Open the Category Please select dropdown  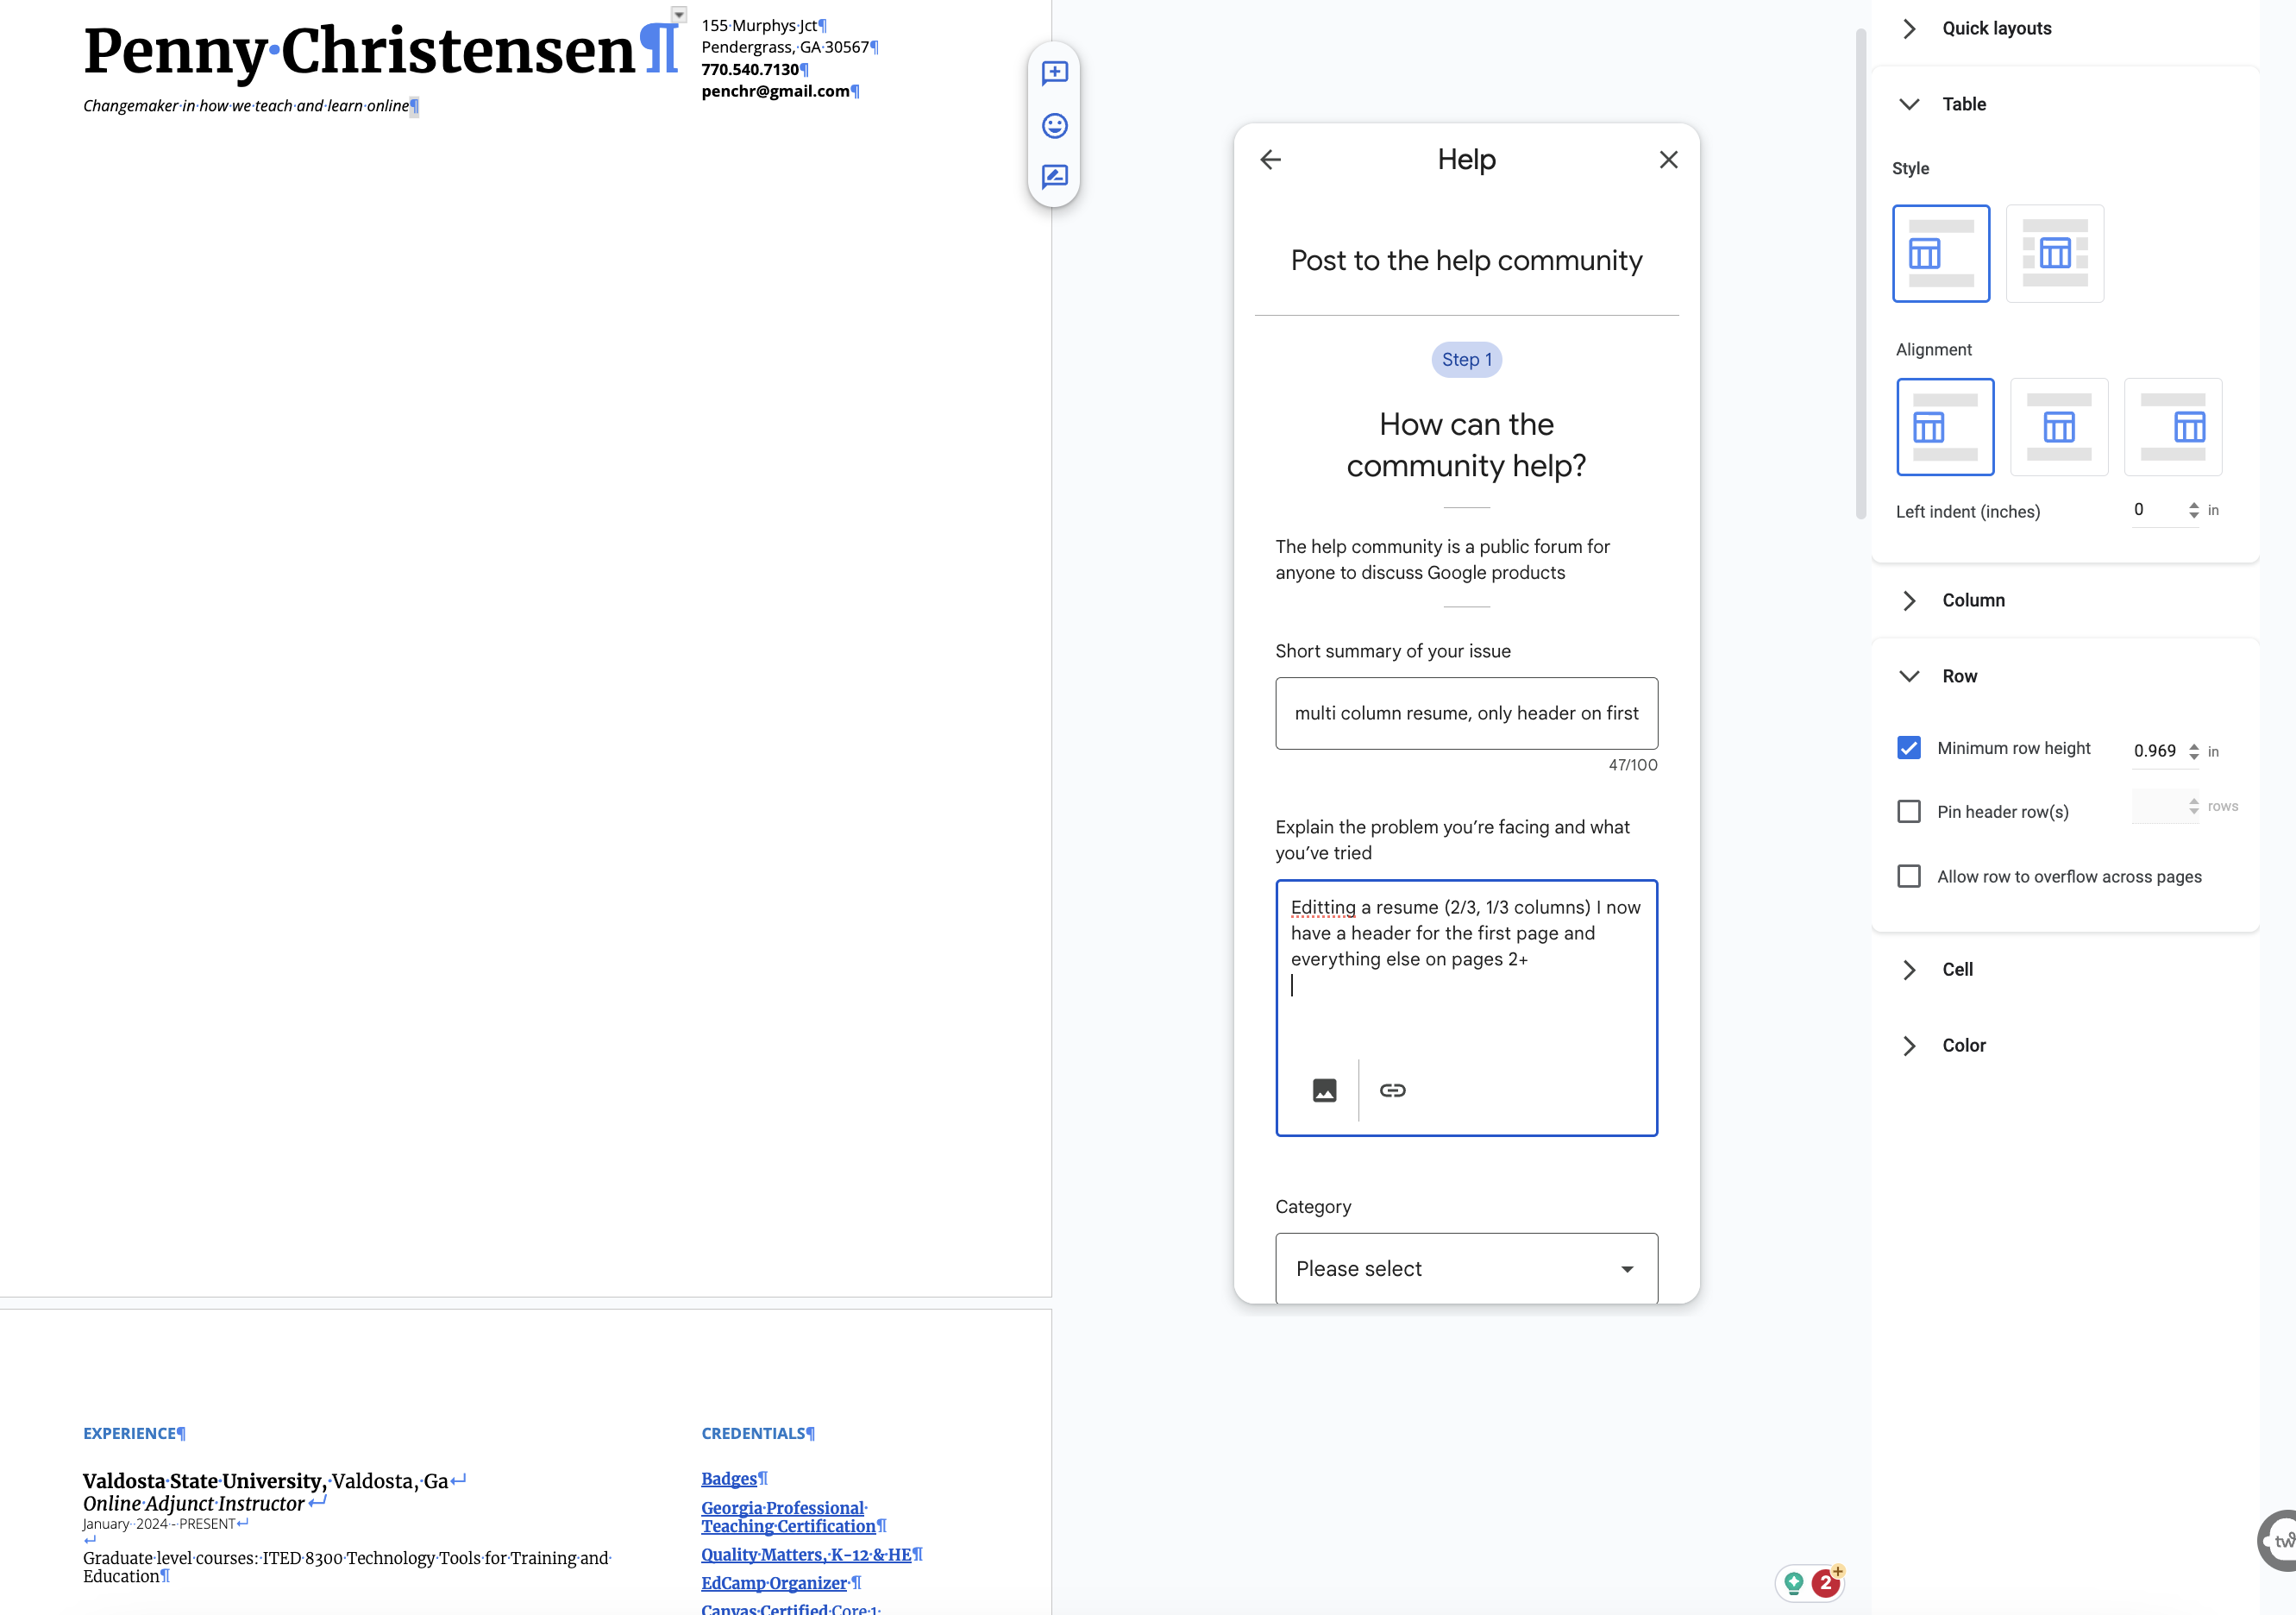click(x=1465, y=1268)
